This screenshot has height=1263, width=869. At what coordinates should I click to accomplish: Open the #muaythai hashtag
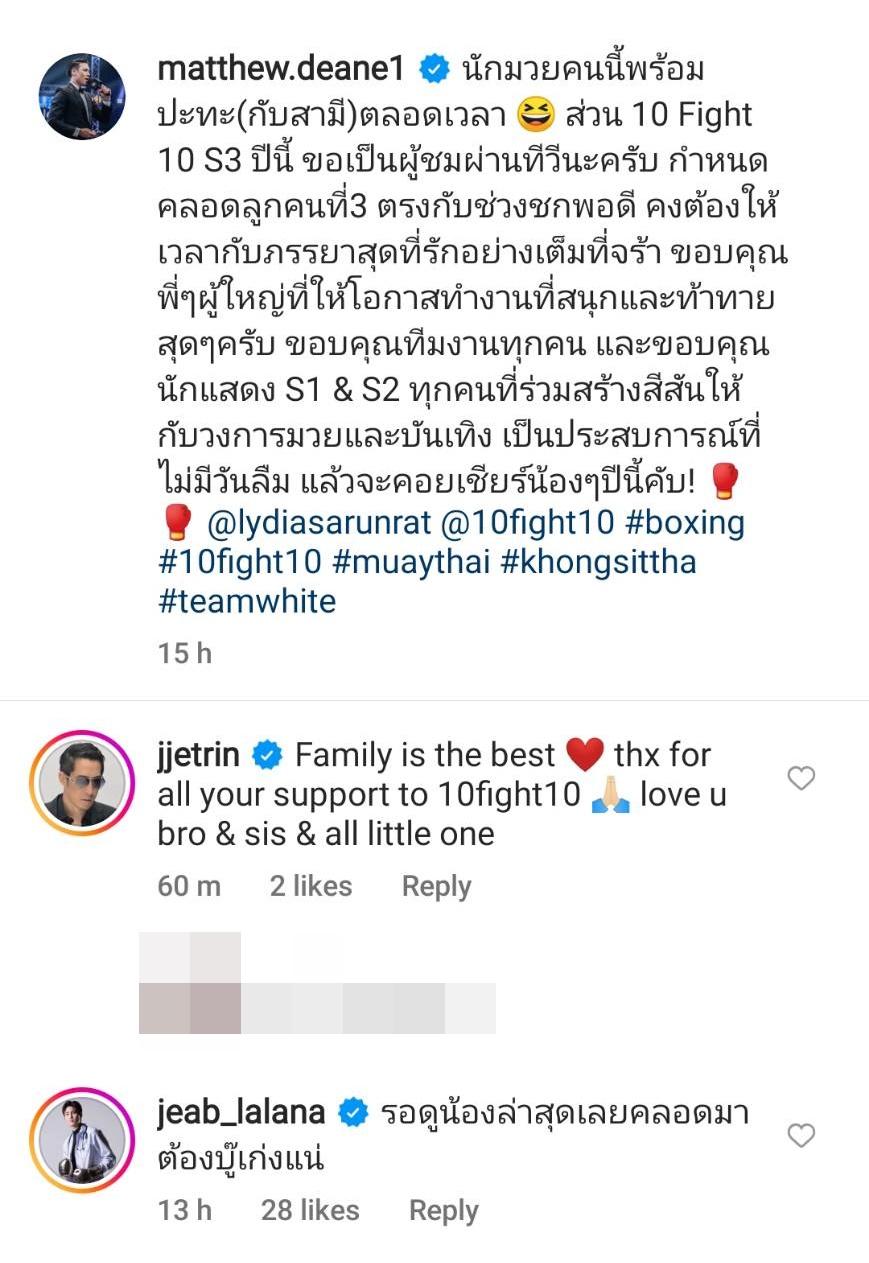pos(410,562)
